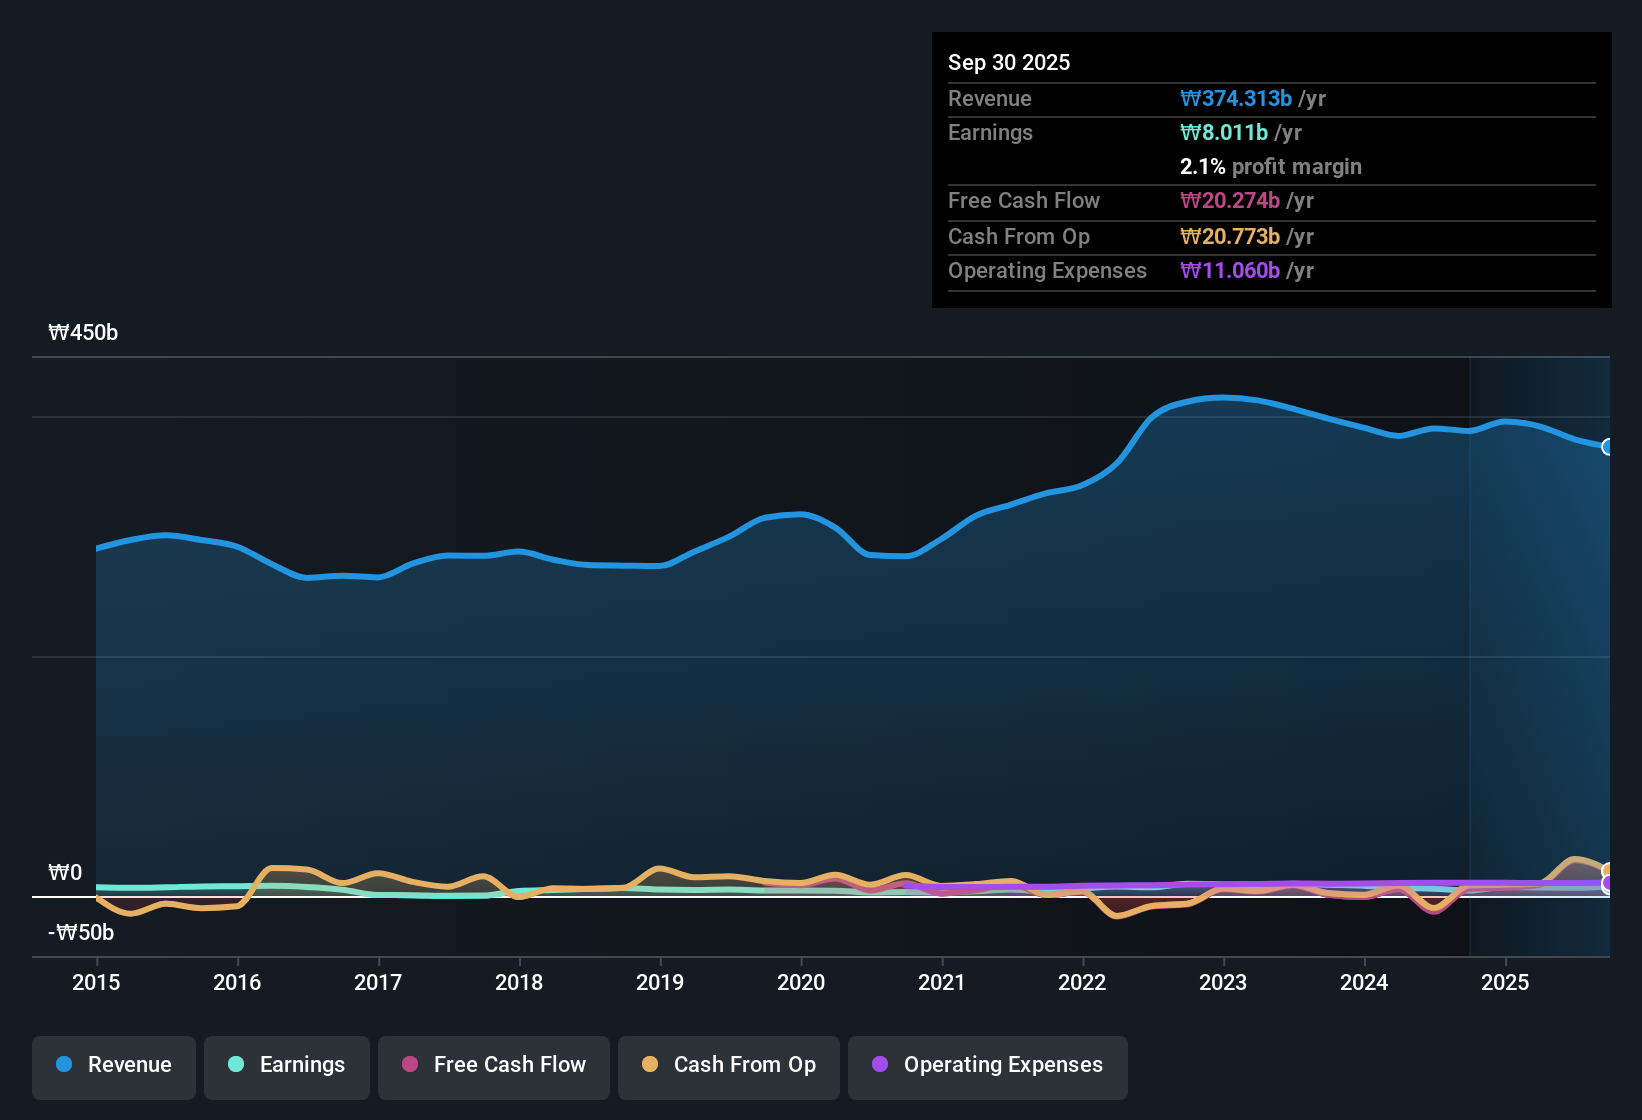
Task: Select the Operating Expenses legend button
Action: tap(987, 1067)
